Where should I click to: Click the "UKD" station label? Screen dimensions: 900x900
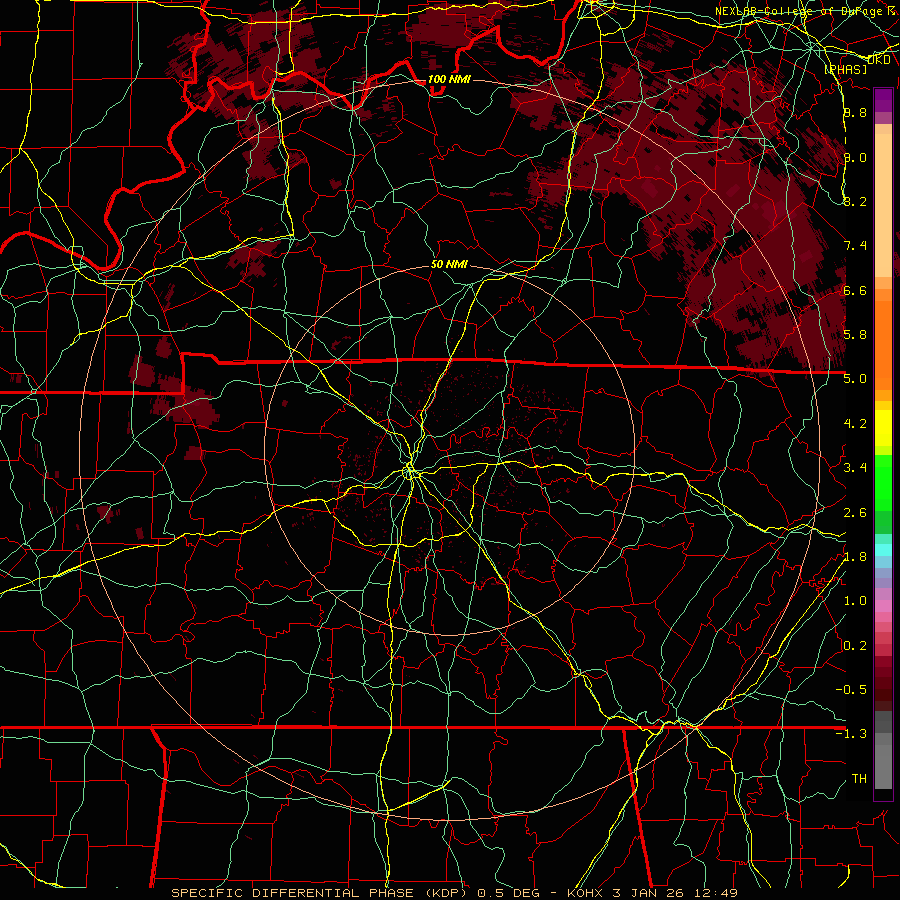tap(879, 59)
